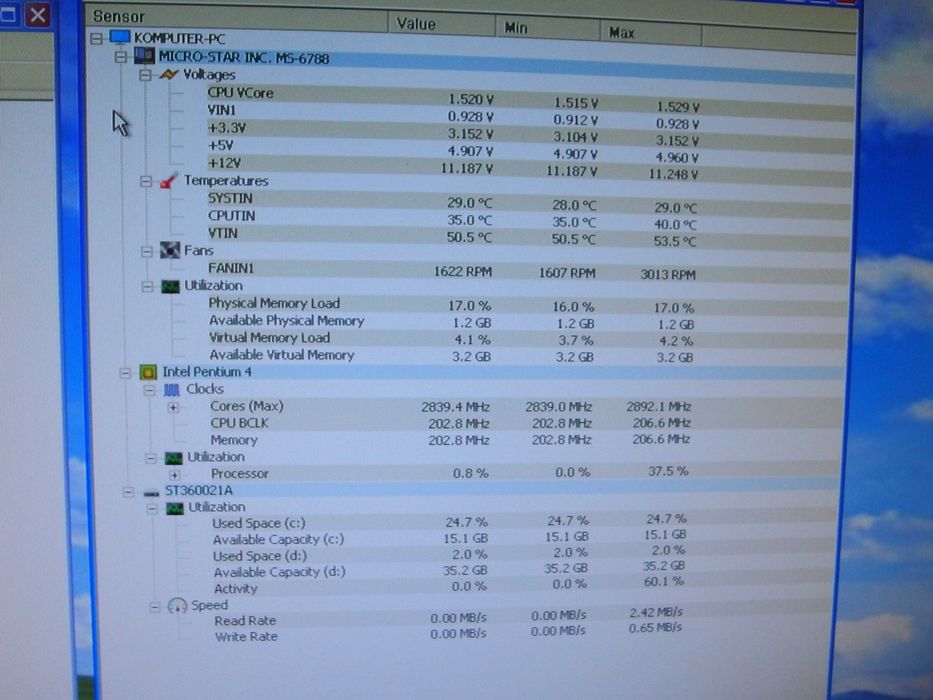The height and width of the screenshot is (700, 933).
Task: Click the 3013 RPM max fan value
Action: pyautogui.click(x=667, y=274)
